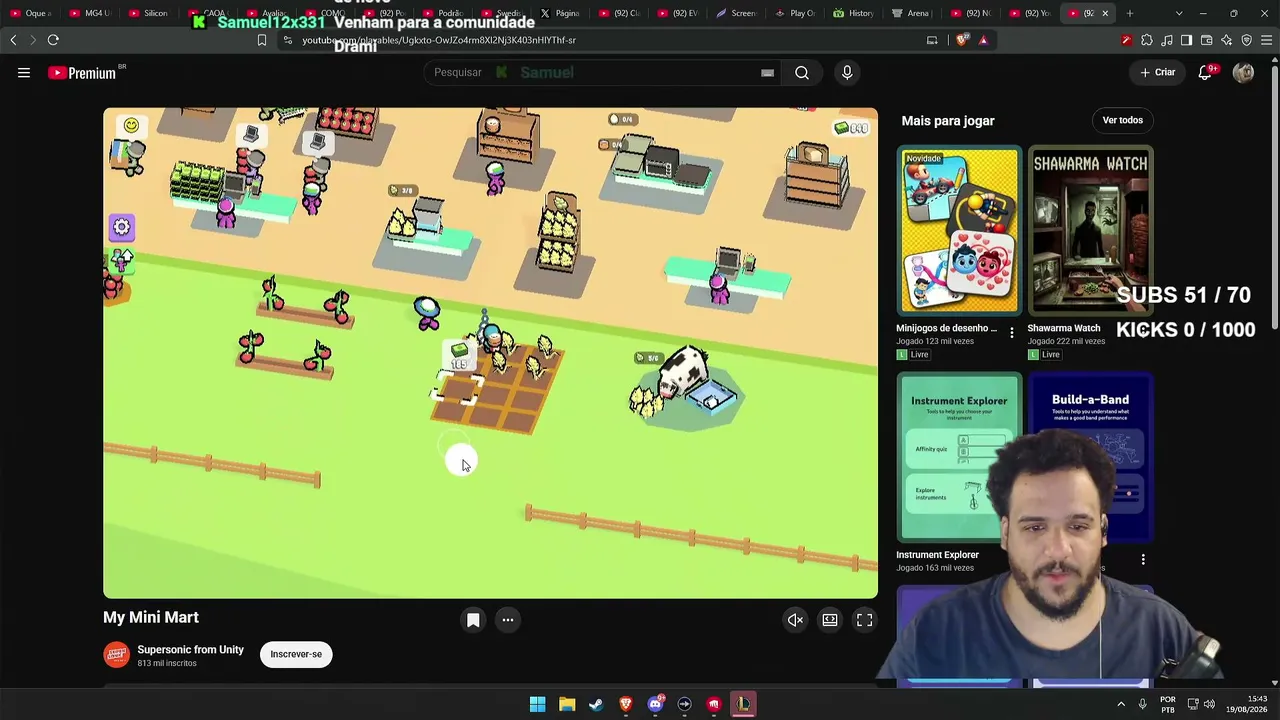Viewport: 1280px width, 720px height.
Task: Bookmark this page in the address bar
Action: [x=262, y=40]
